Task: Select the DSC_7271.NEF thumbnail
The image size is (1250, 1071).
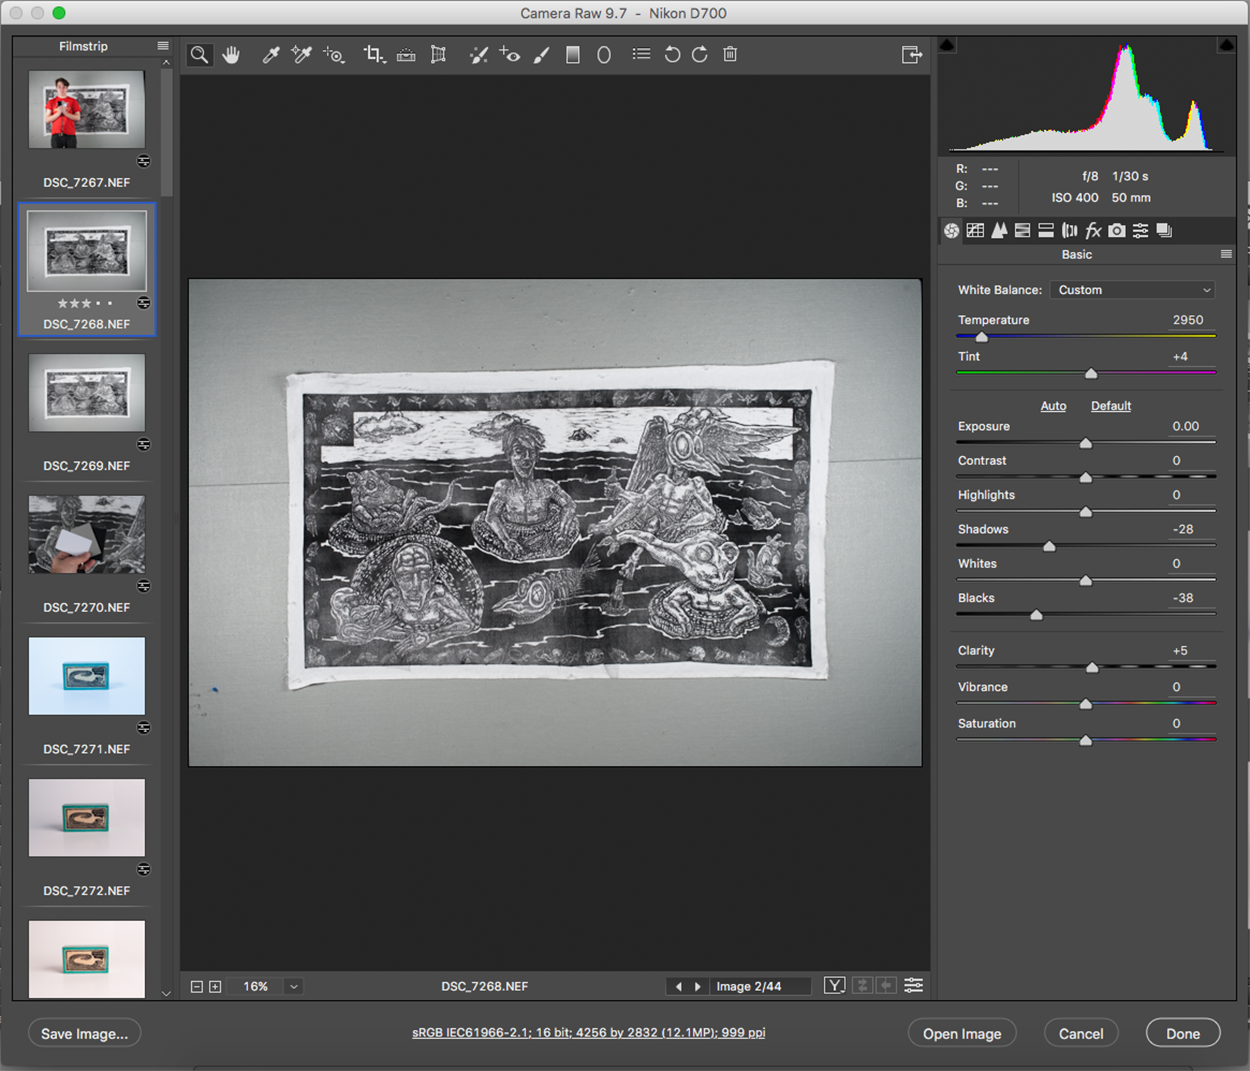Action: (87, 676)
